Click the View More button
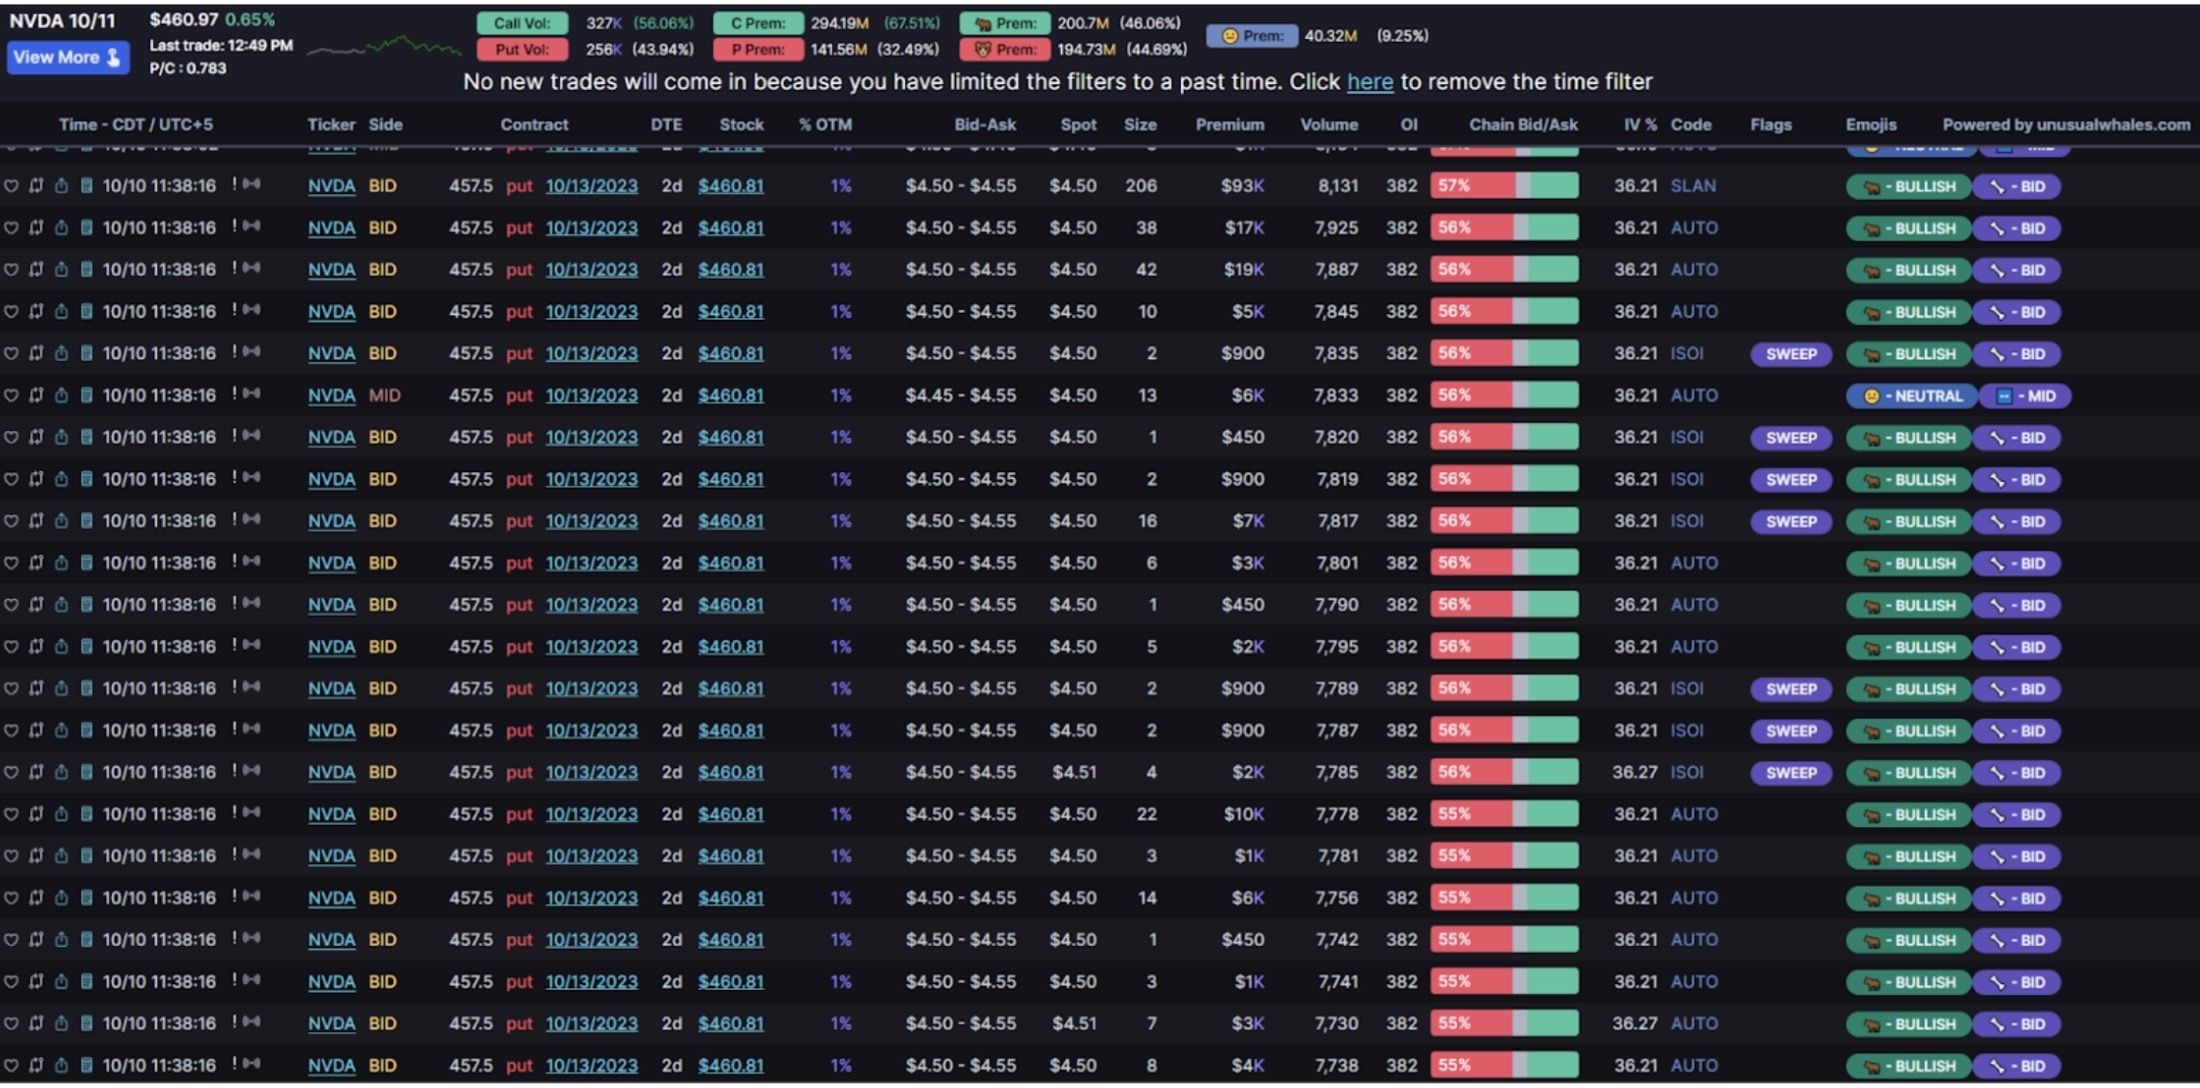2200x1088 pixels. (x=68, y=57)
